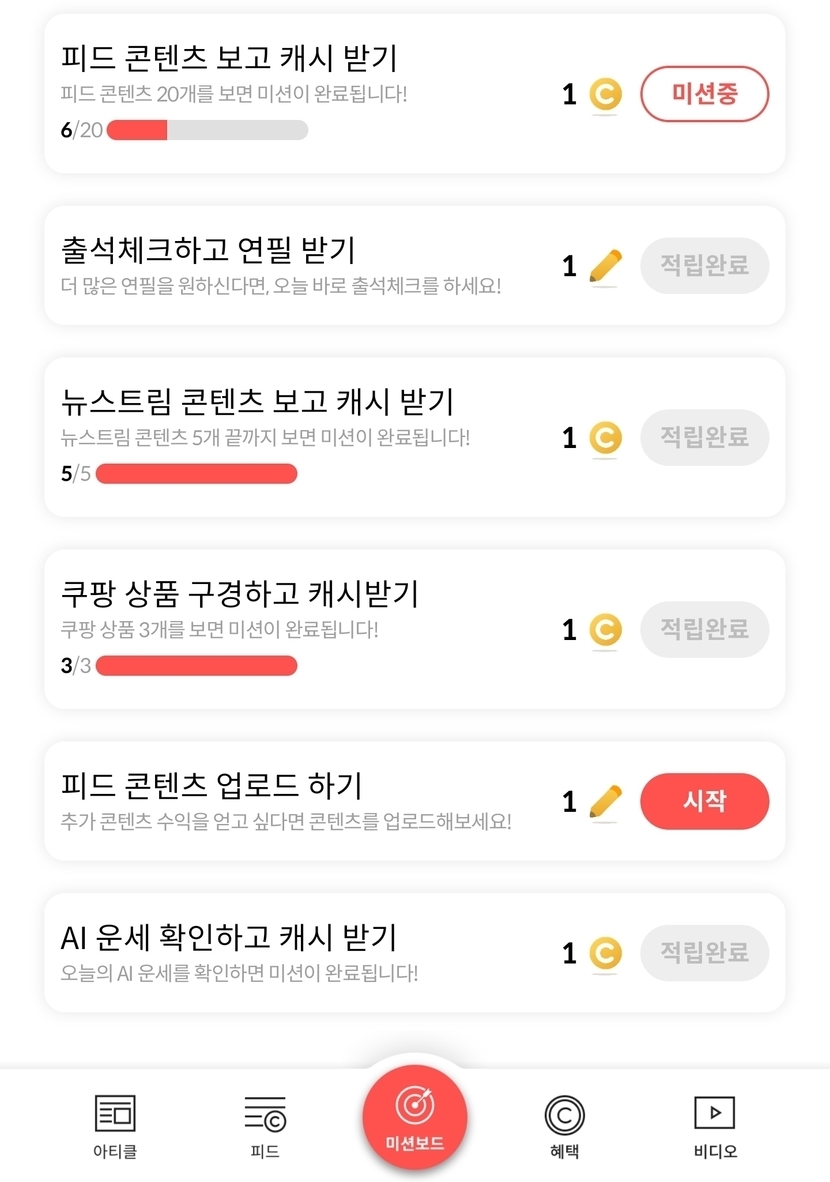This screenshot has width=830, height=1182.
Task: Tap the 피드 콘텐츠 업로드 하기 title
Action: (x=211, y=786)
